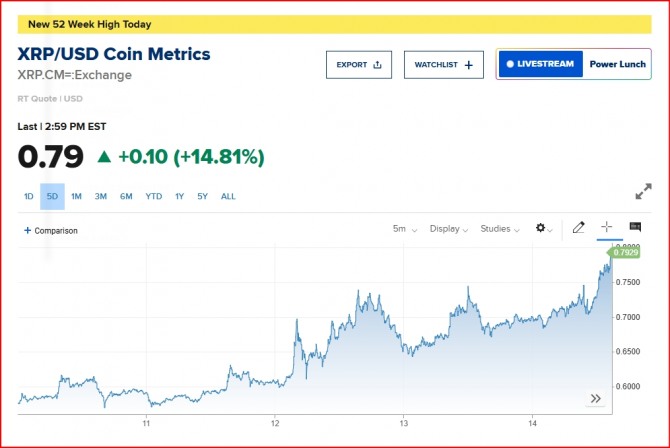Open the chart comments icon
This screenshot has height=448, width=670.
[x=635, y=228]
